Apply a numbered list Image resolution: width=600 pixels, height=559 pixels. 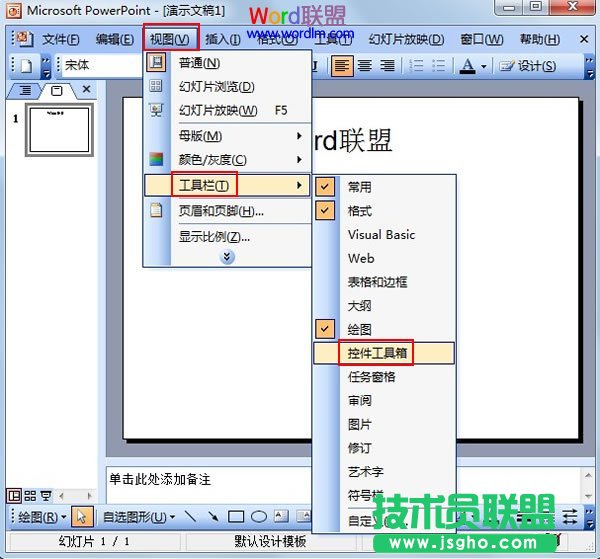[x=416, y=66]
